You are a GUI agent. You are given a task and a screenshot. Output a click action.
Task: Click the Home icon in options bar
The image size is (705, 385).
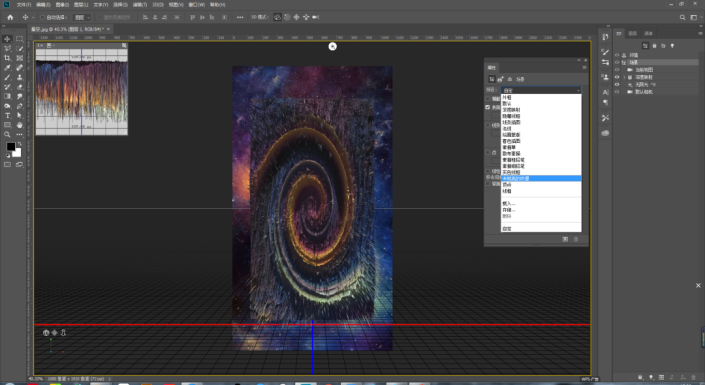10,17
